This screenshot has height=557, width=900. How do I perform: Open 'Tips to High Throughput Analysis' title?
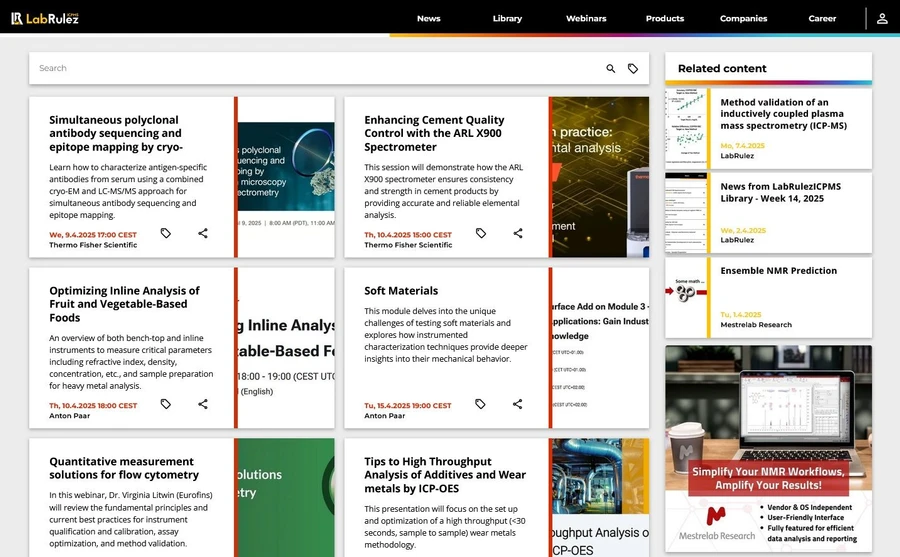pyautogui.click(x=445, y=475)
